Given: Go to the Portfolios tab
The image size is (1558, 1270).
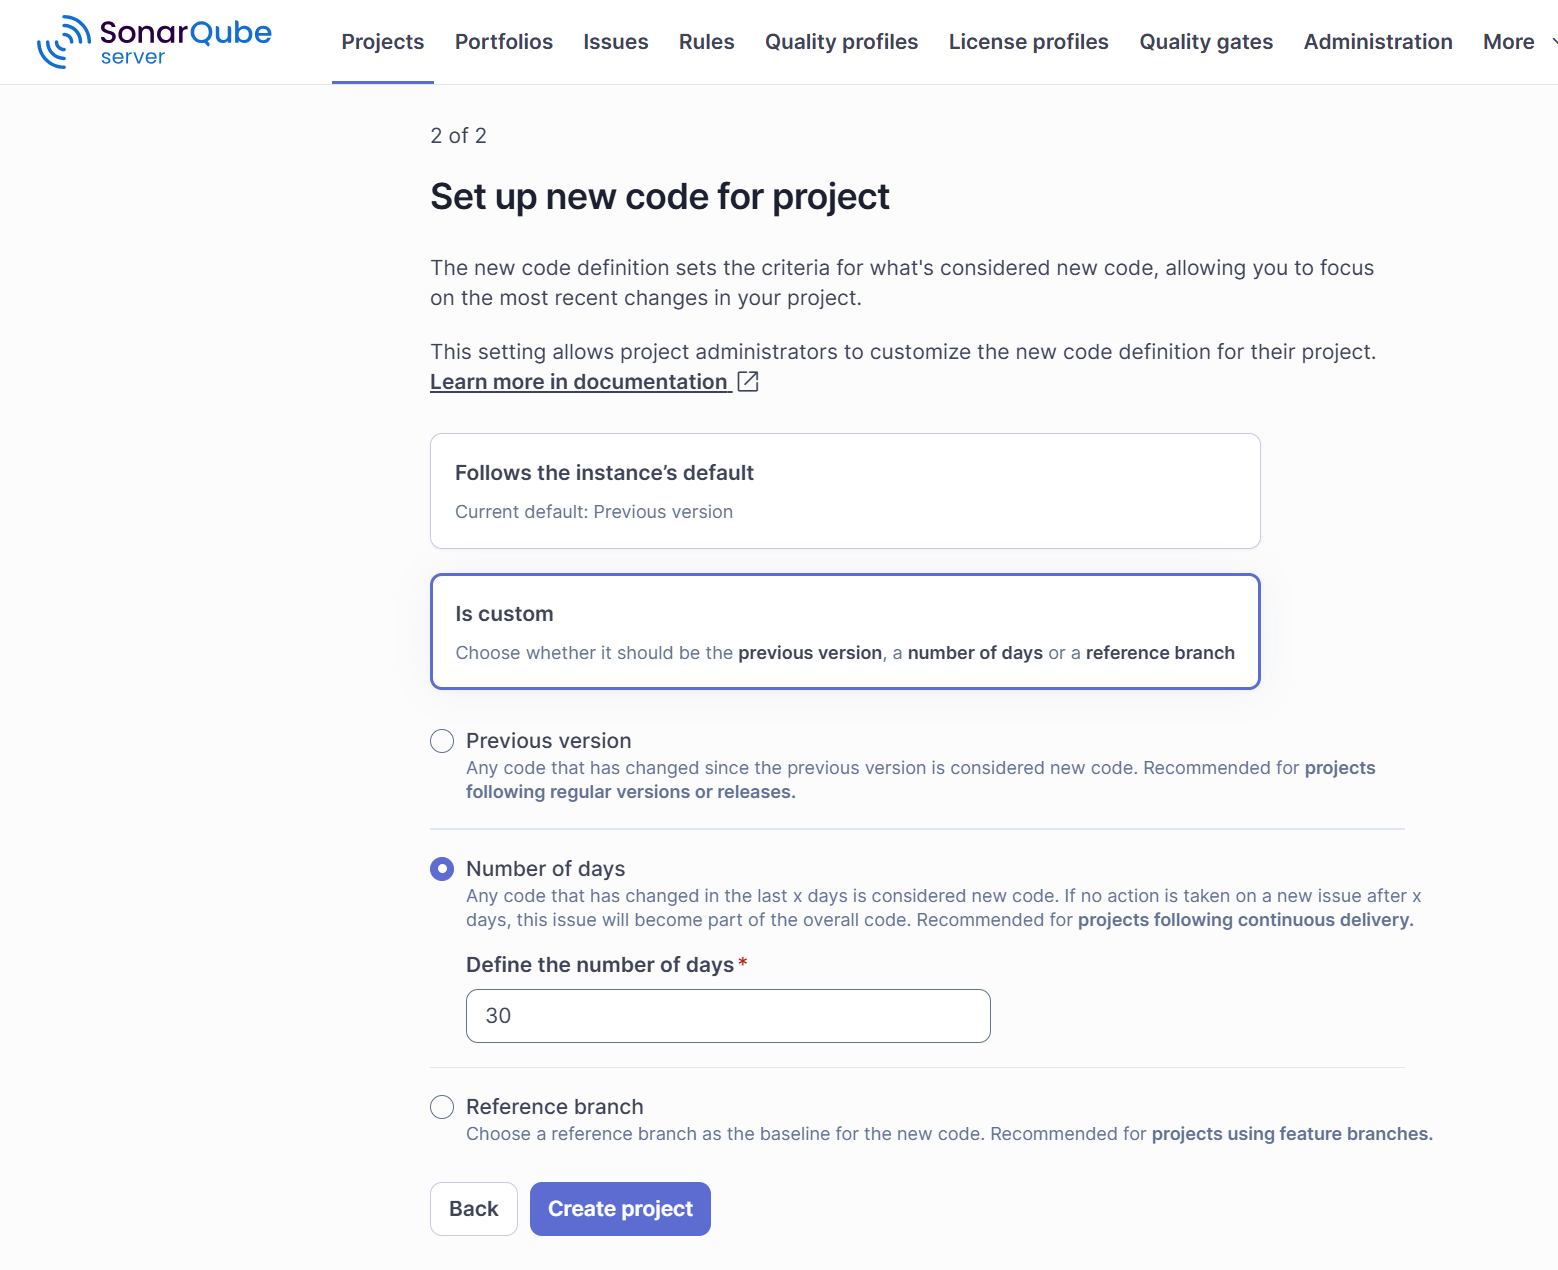Looking at the screenshot, I should (x=504, y=42).
